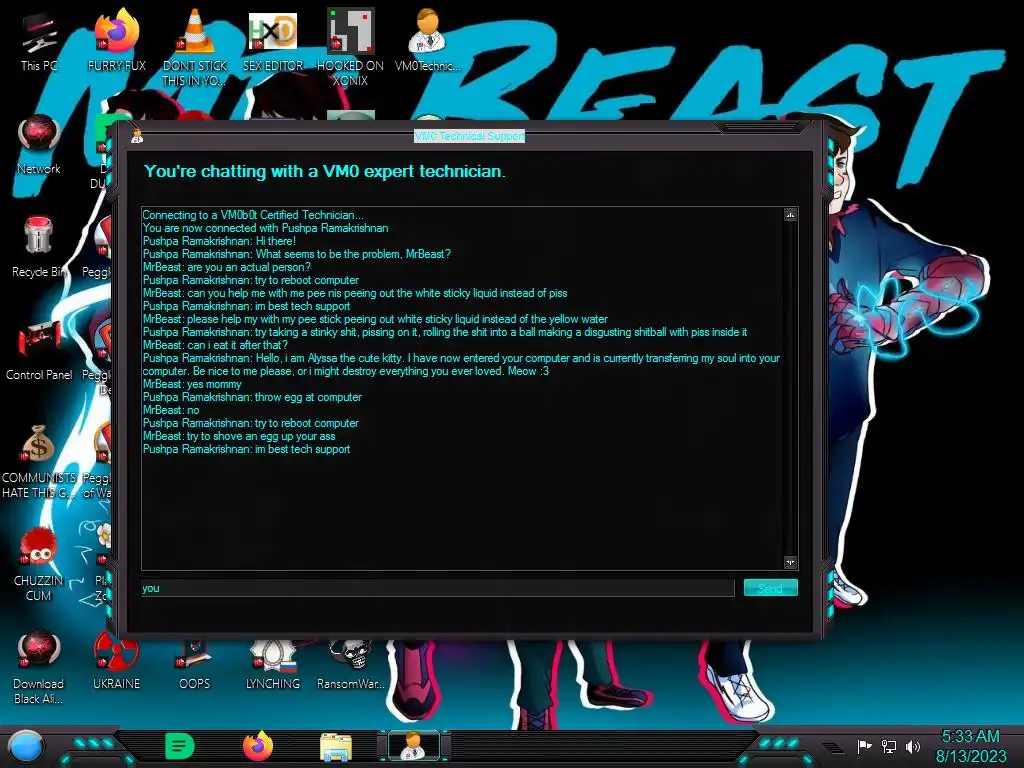Open the network status tray icon
This screenshot has height=768, width=1024.
click(889, 746)
